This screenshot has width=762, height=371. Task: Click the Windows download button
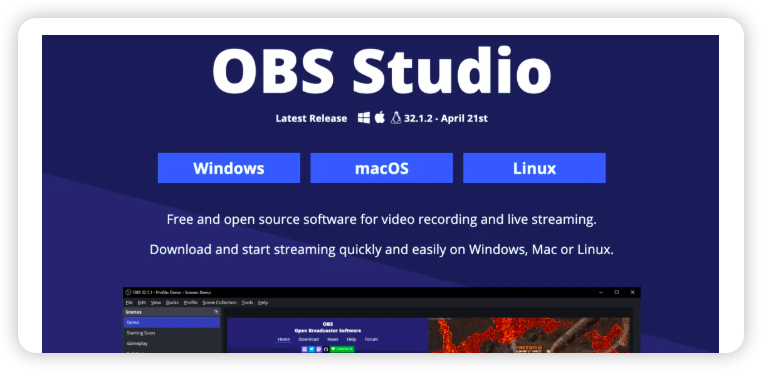click(x=229, y=168)
